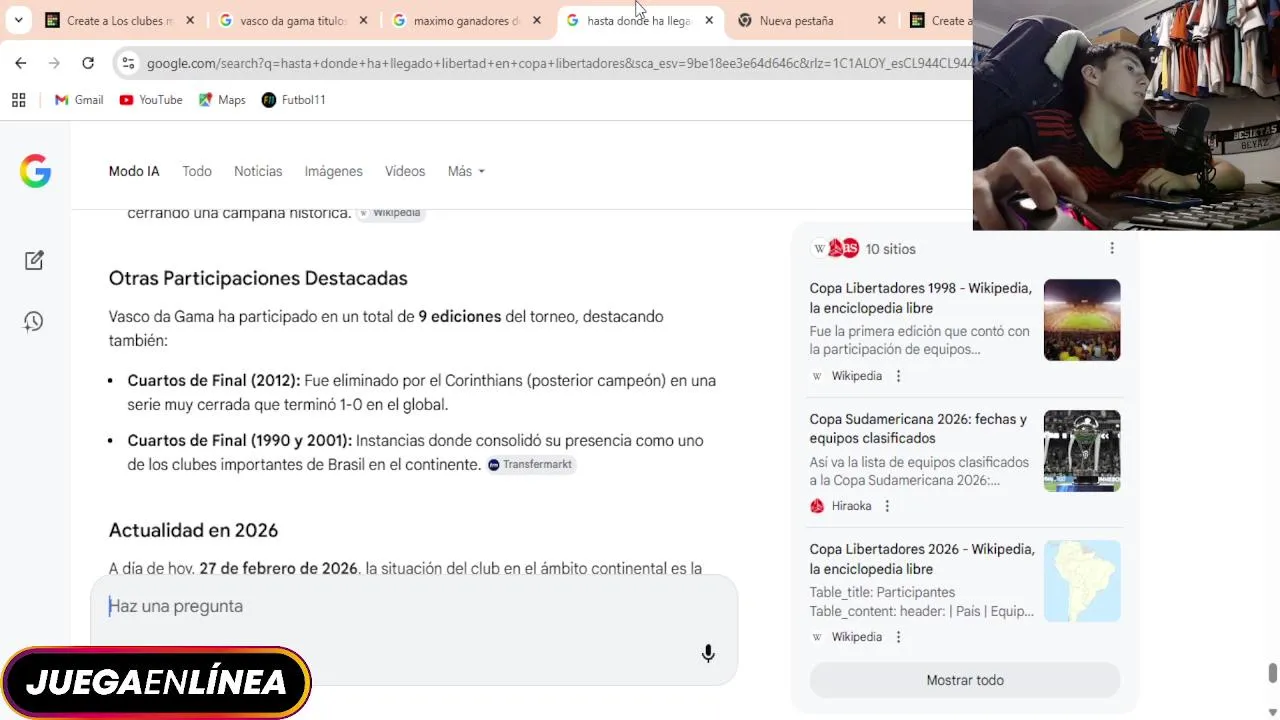Open 'Copa Libertadores 1998 - Wikipedia' result
Image resolution: width=1280 pixels, height=720 pixels.
click(x=920, y=298)
